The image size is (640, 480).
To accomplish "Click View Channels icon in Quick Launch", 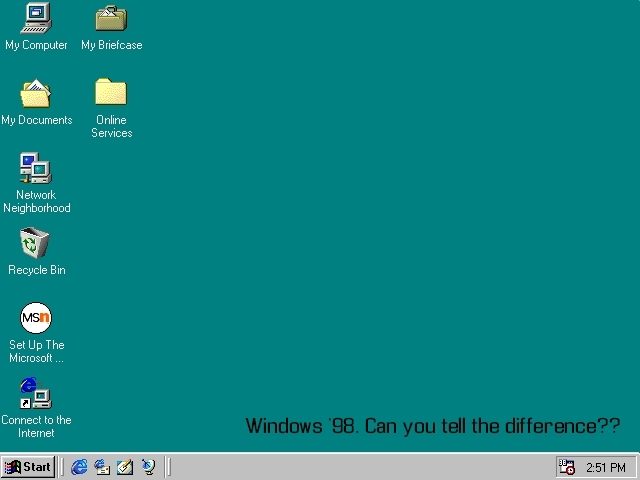I will [x=148, y=467].
